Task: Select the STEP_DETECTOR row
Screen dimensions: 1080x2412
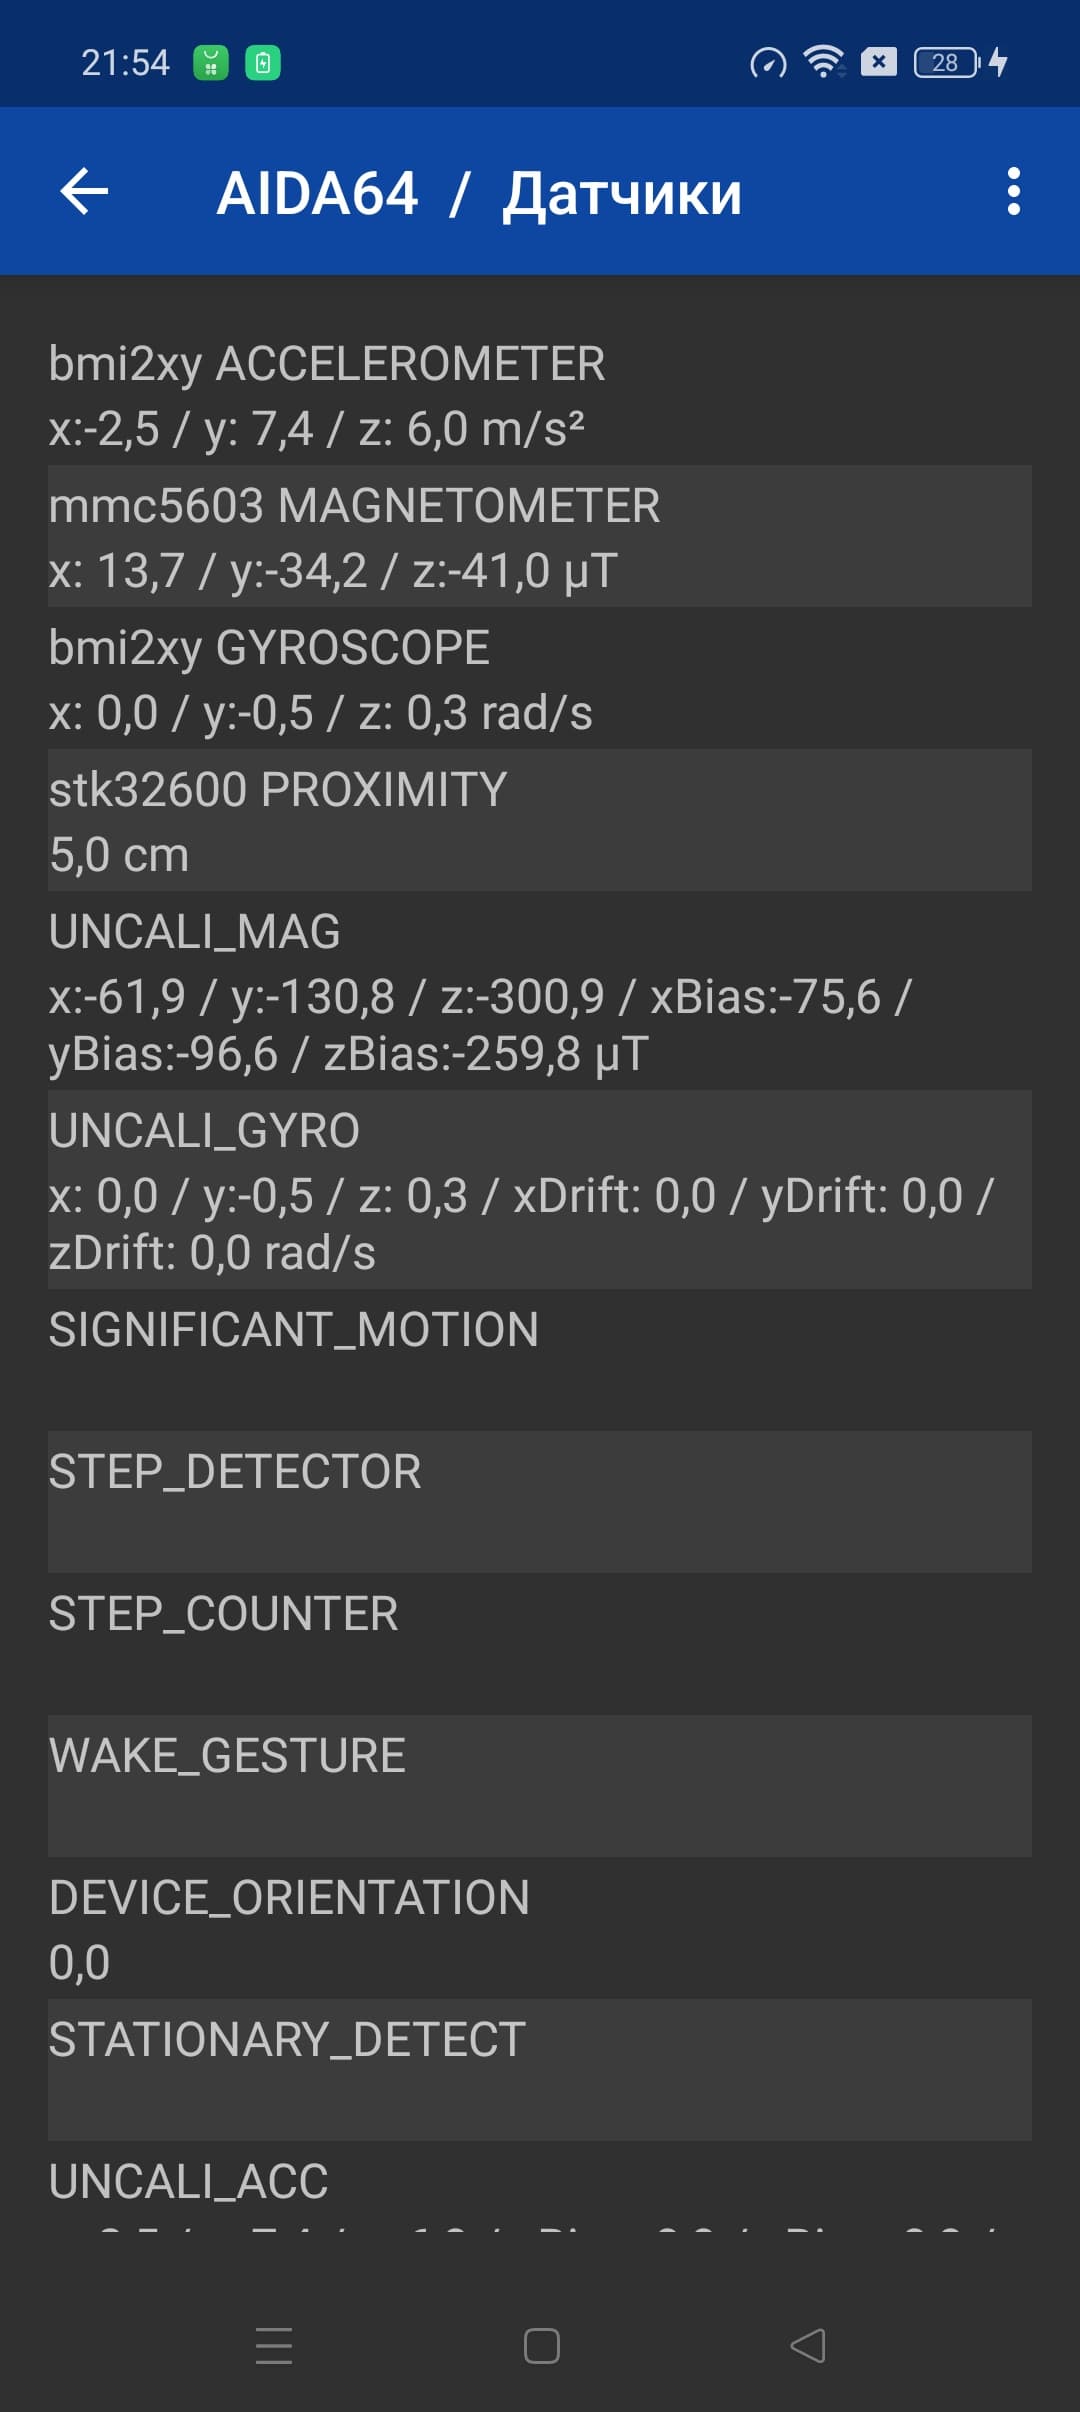Action: [x=540, y=1502]
